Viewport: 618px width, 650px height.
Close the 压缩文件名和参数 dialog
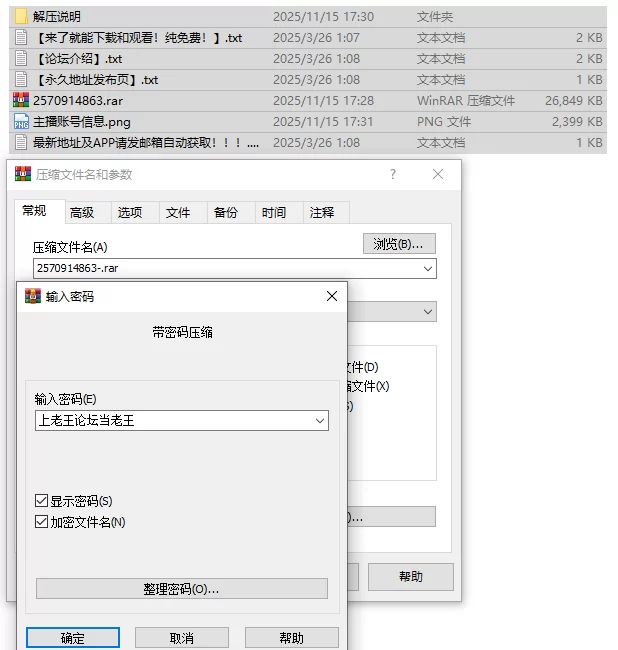pyautogui.click(x=438, y=174)
